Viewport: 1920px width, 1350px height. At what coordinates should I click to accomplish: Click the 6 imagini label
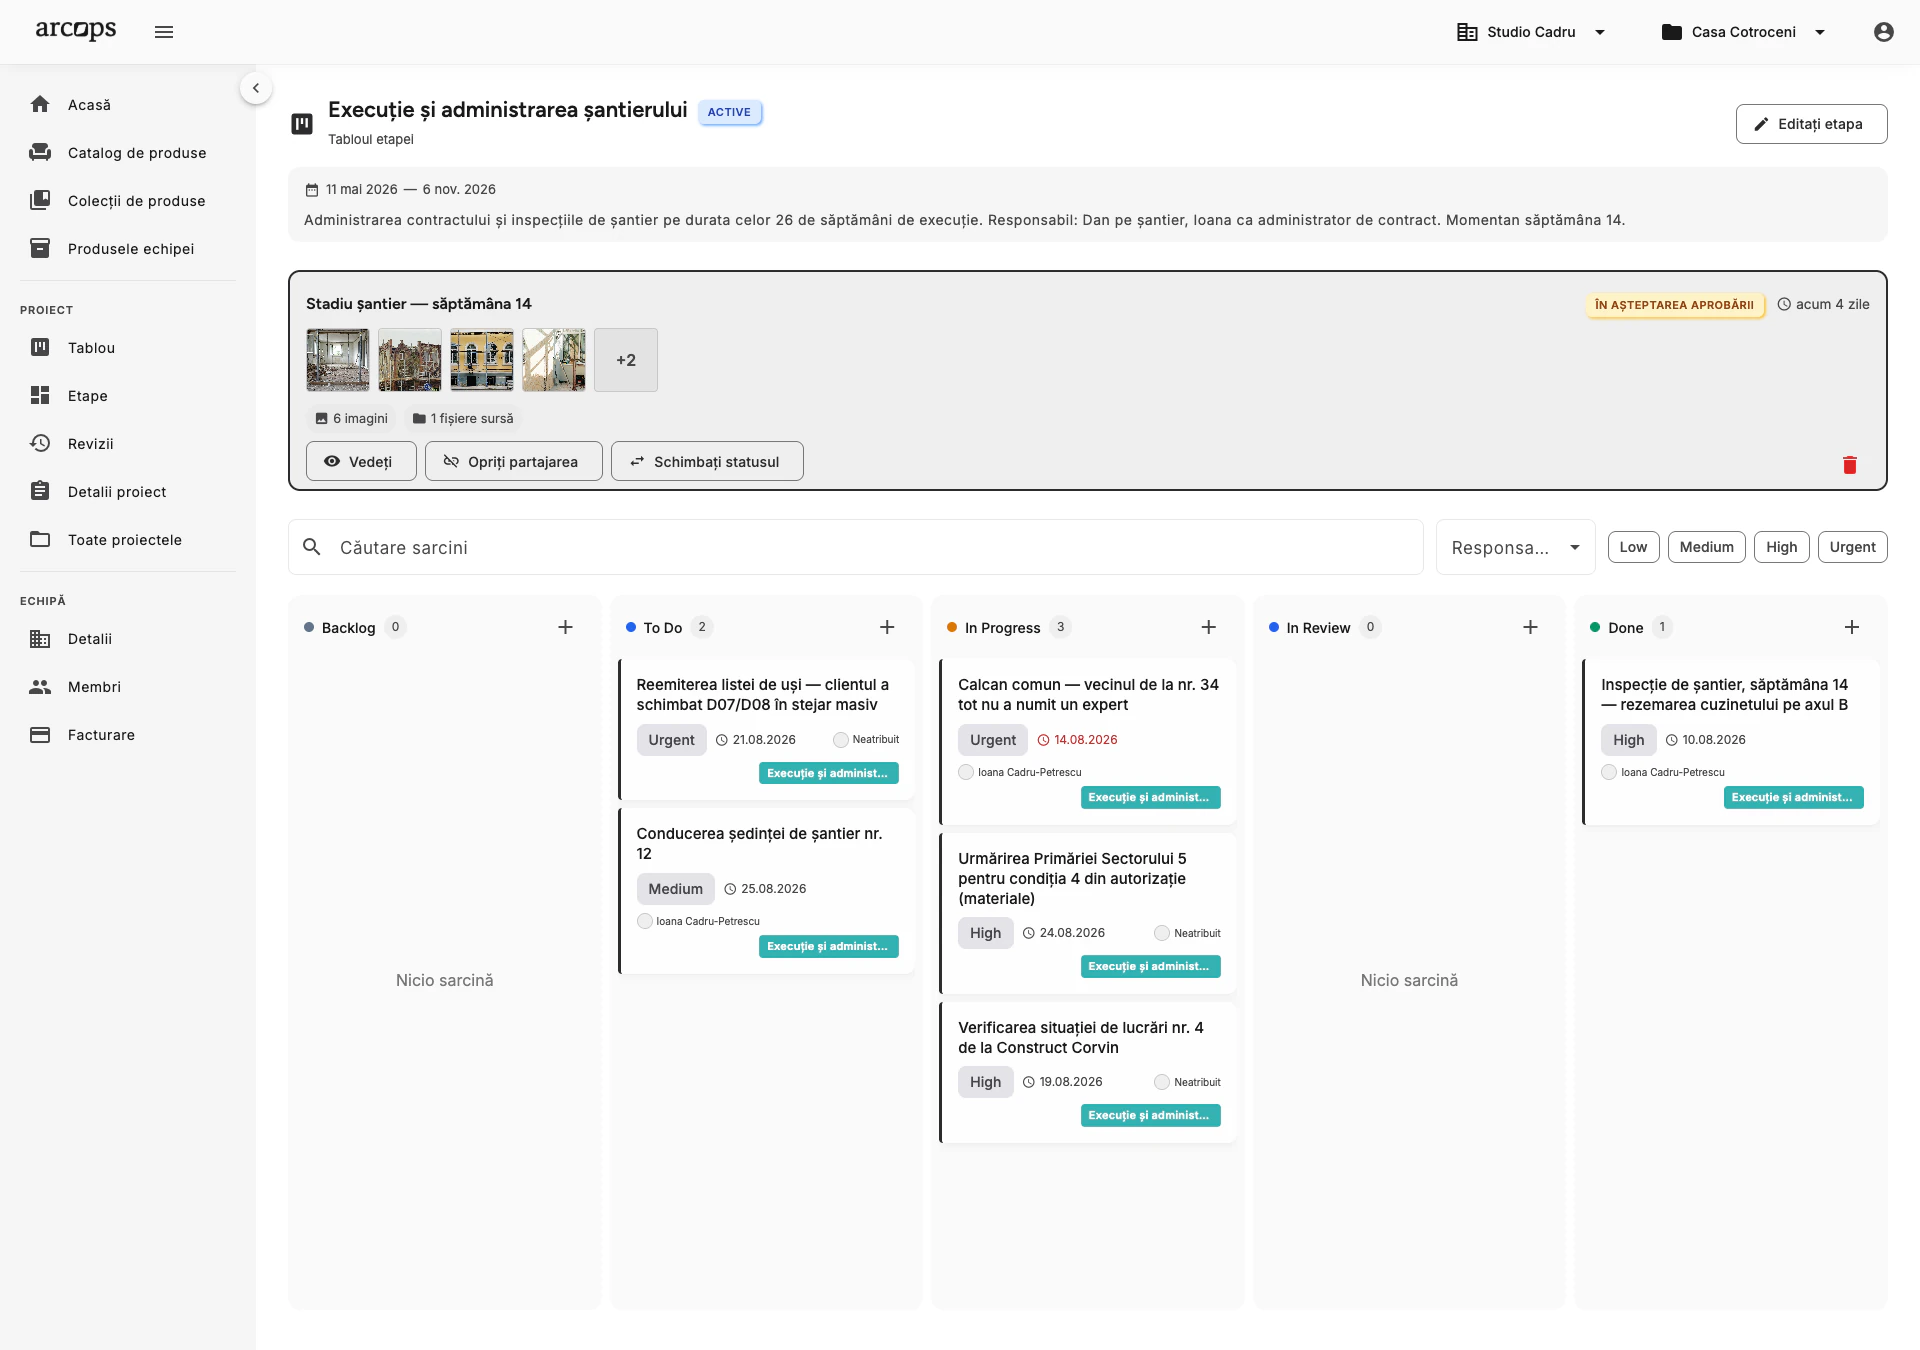[351, 418]
